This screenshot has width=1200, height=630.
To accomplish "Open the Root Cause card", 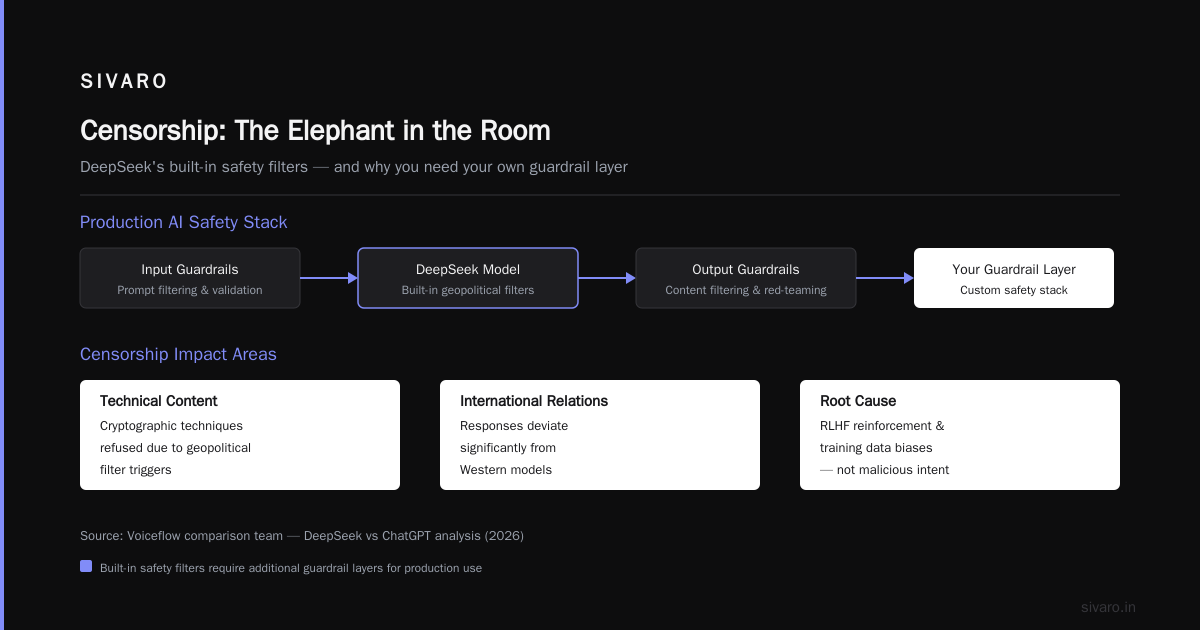I will click(960, 435).
